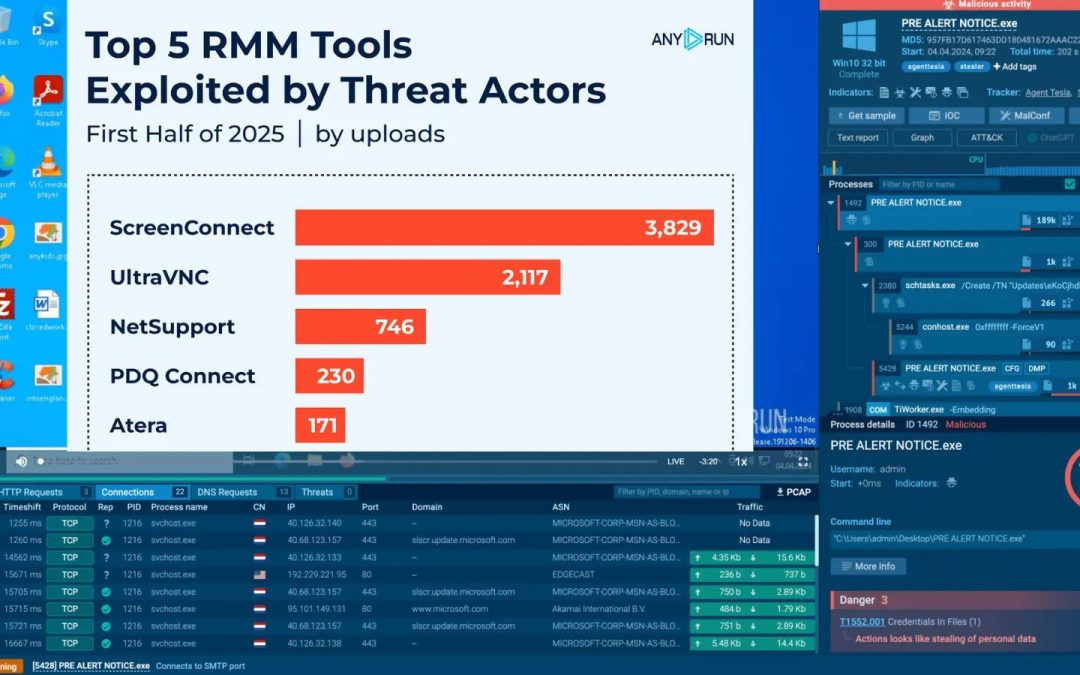Open the ATT&CK matrix view
Viewport: 1080px width, 675px height.
pos(987,138)
